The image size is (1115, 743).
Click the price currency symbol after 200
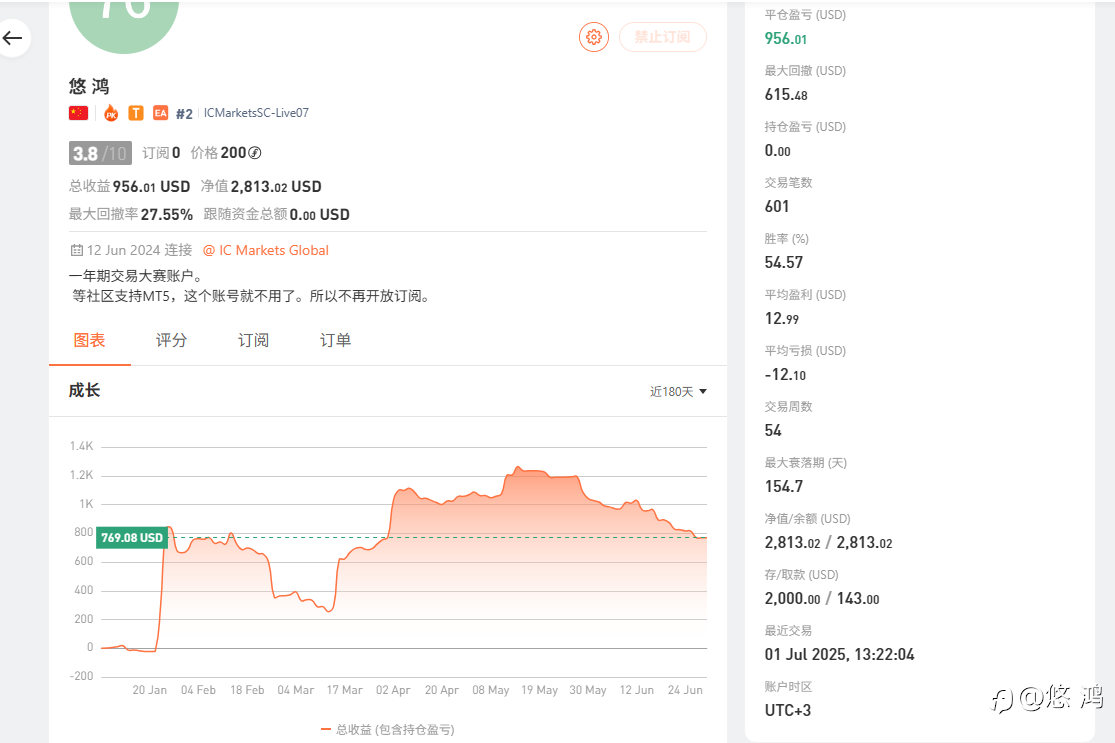click(255, 153)
